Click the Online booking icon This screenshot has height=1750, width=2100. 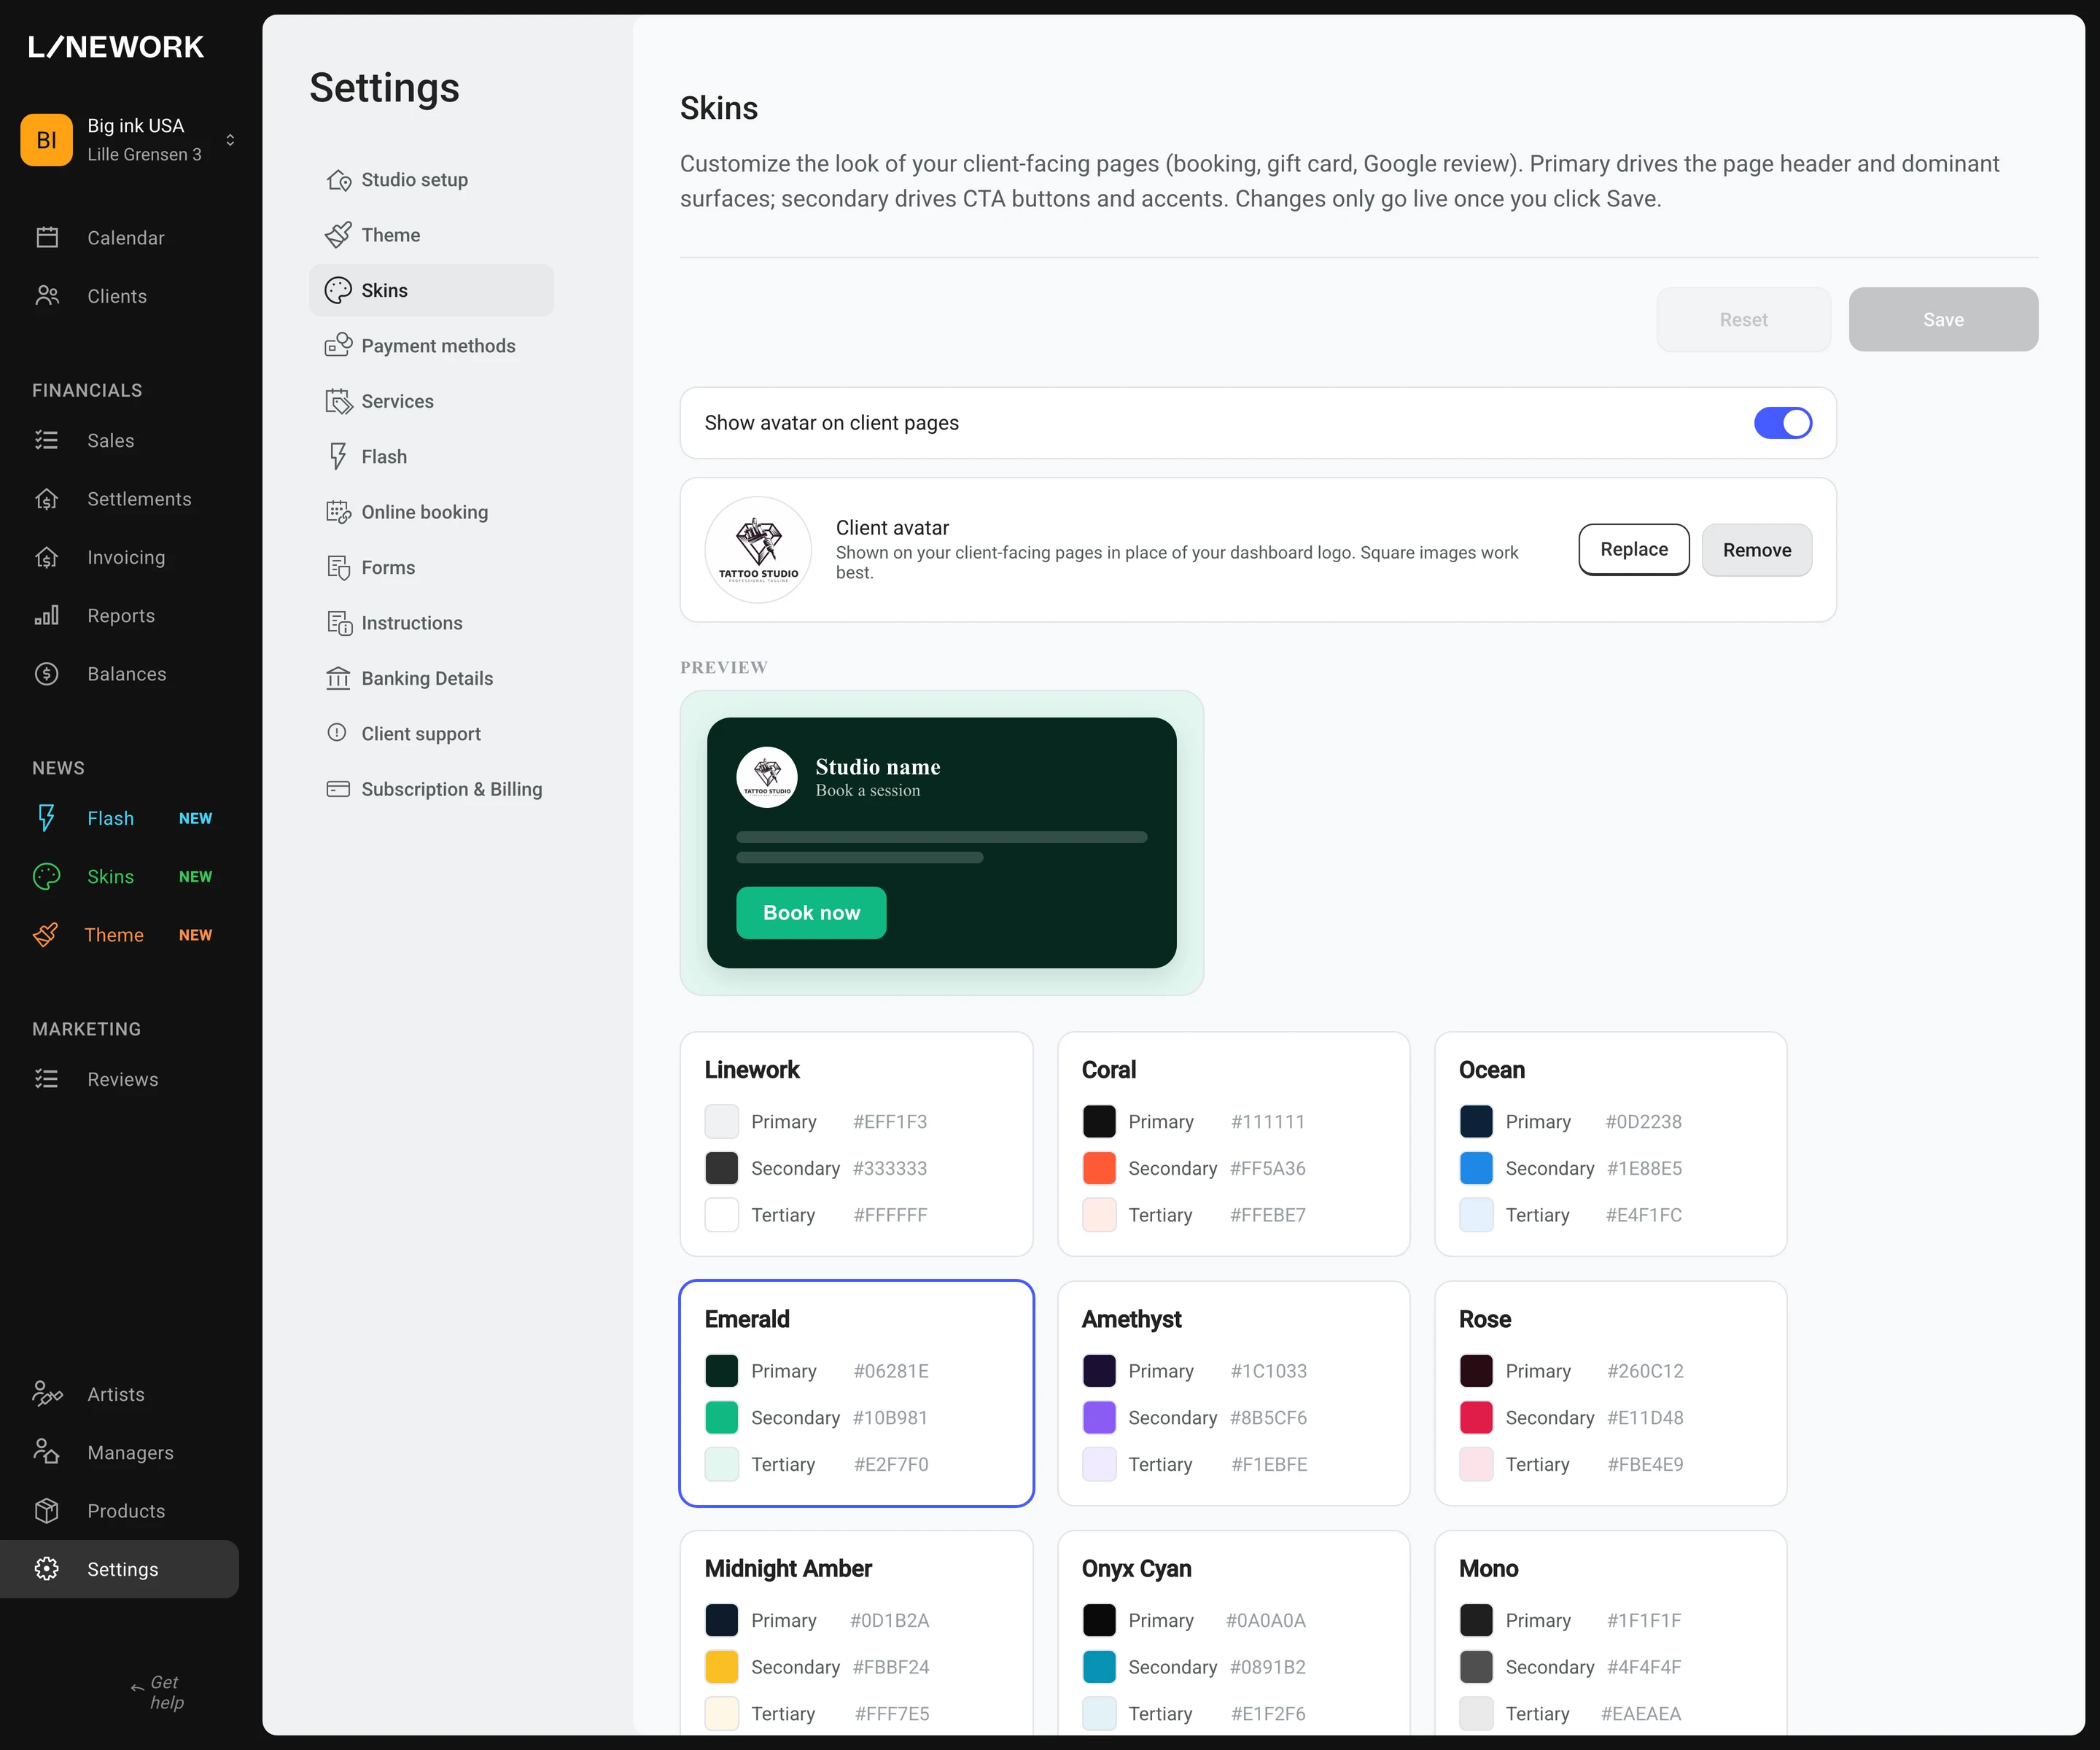[x=339, y=512]
